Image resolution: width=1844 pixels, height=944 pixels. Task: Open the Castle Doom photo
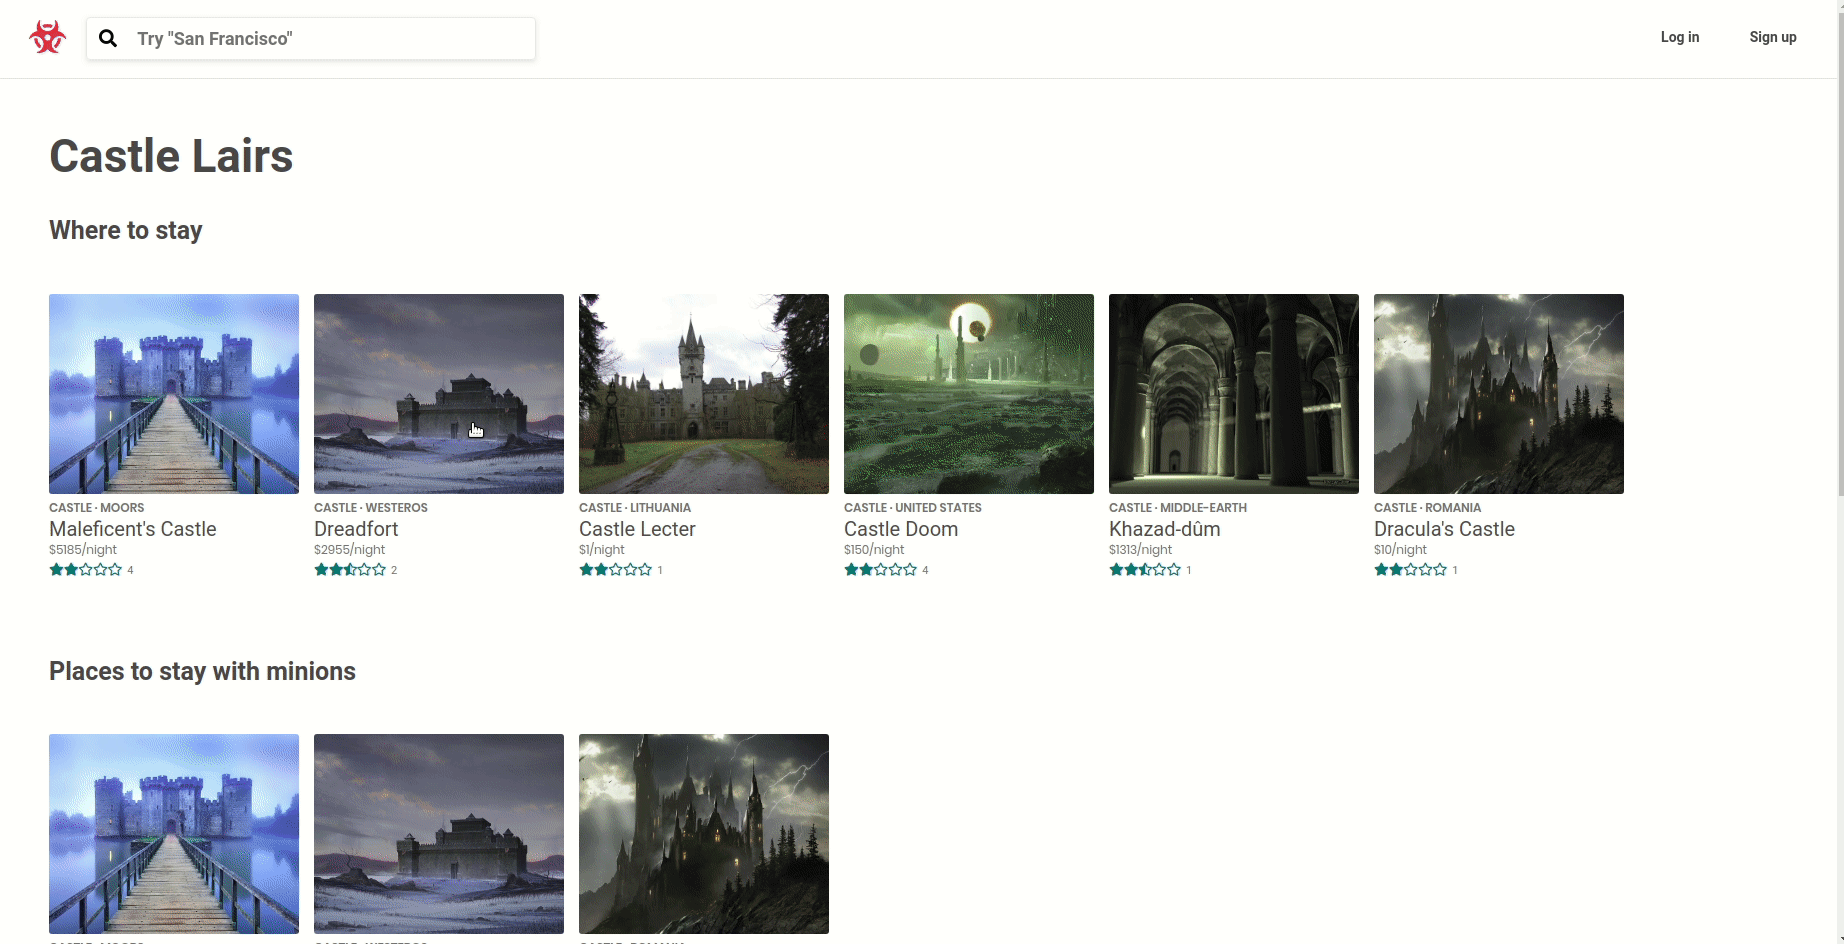coord(969,394)
